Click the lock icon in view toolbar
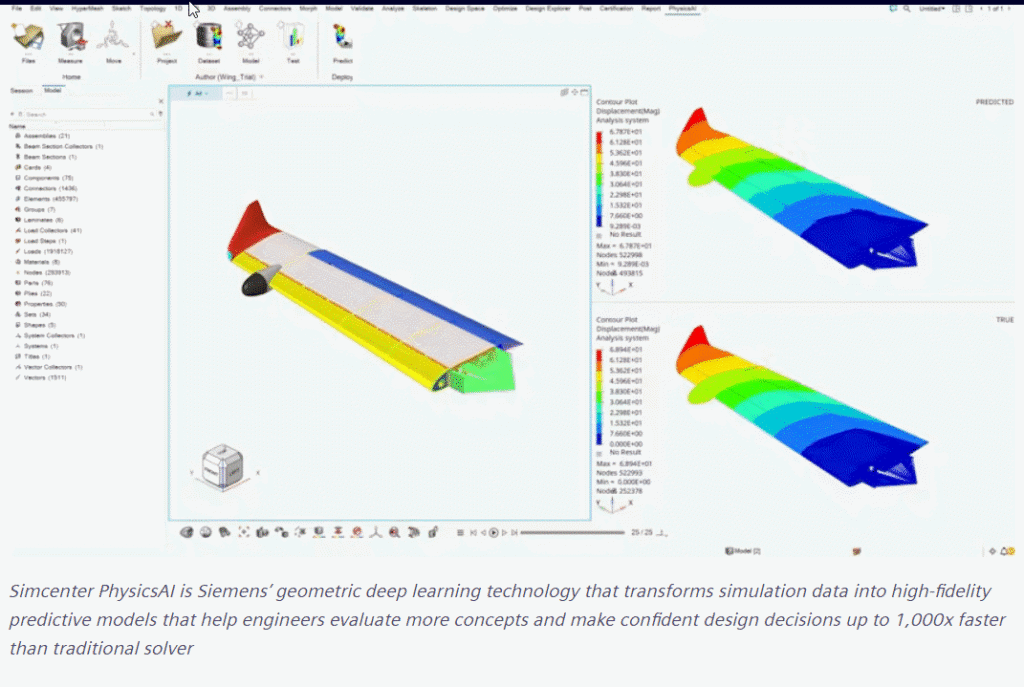The image size is (1024, 687). tap(432, 533)
